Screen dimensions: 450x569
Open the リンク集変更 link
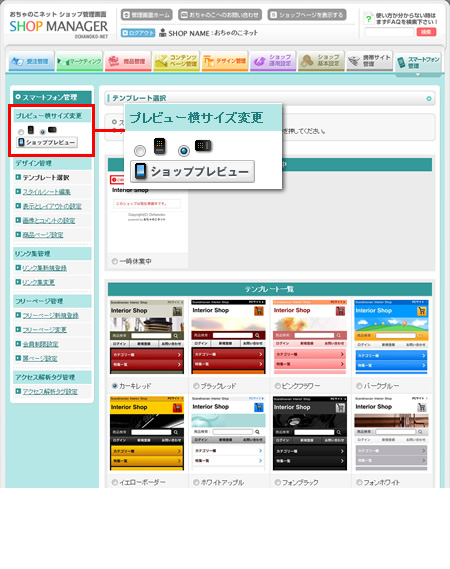click(x=38, y=282)
